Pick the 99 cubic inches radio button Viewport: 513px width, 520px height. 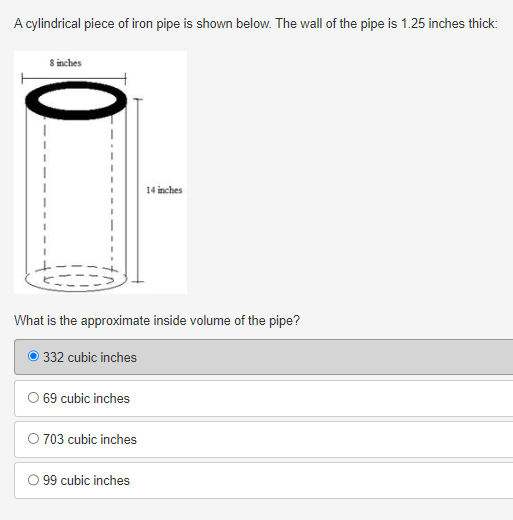click(x=33, y=480)
